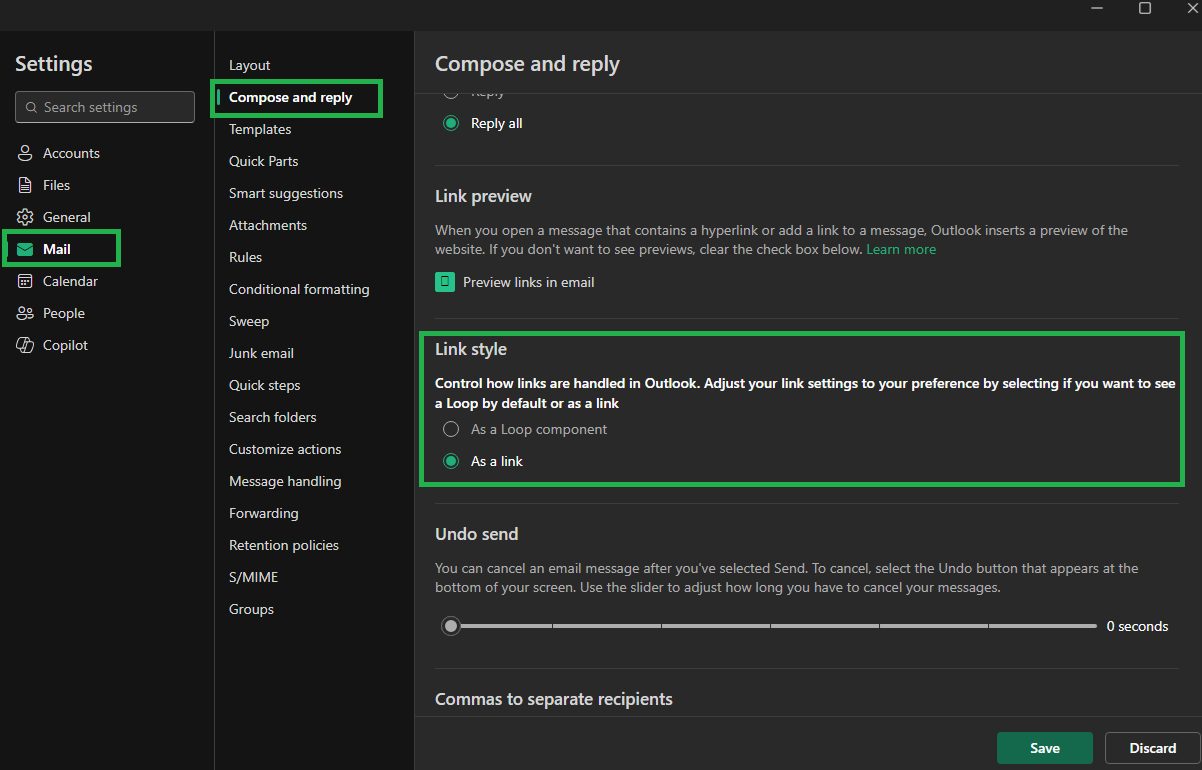Open Message handling settings
This screenshot has width=1202, height=770.
(x=285, y=481)
